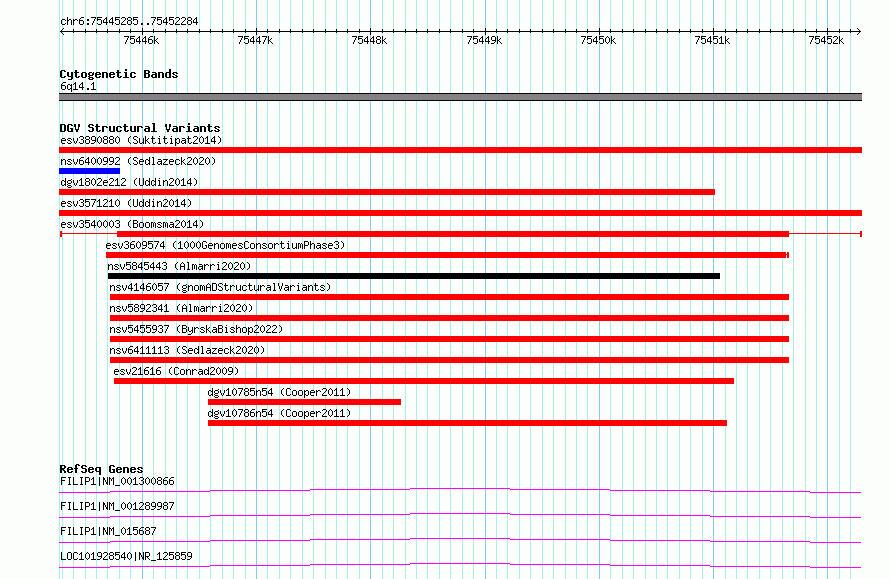Image resolution: width=890 pixels, height=579 pixels.
Task: Open FILIP1|NM_001300866 transcript label
Action: pyautogui.click(x=117, y=481)
